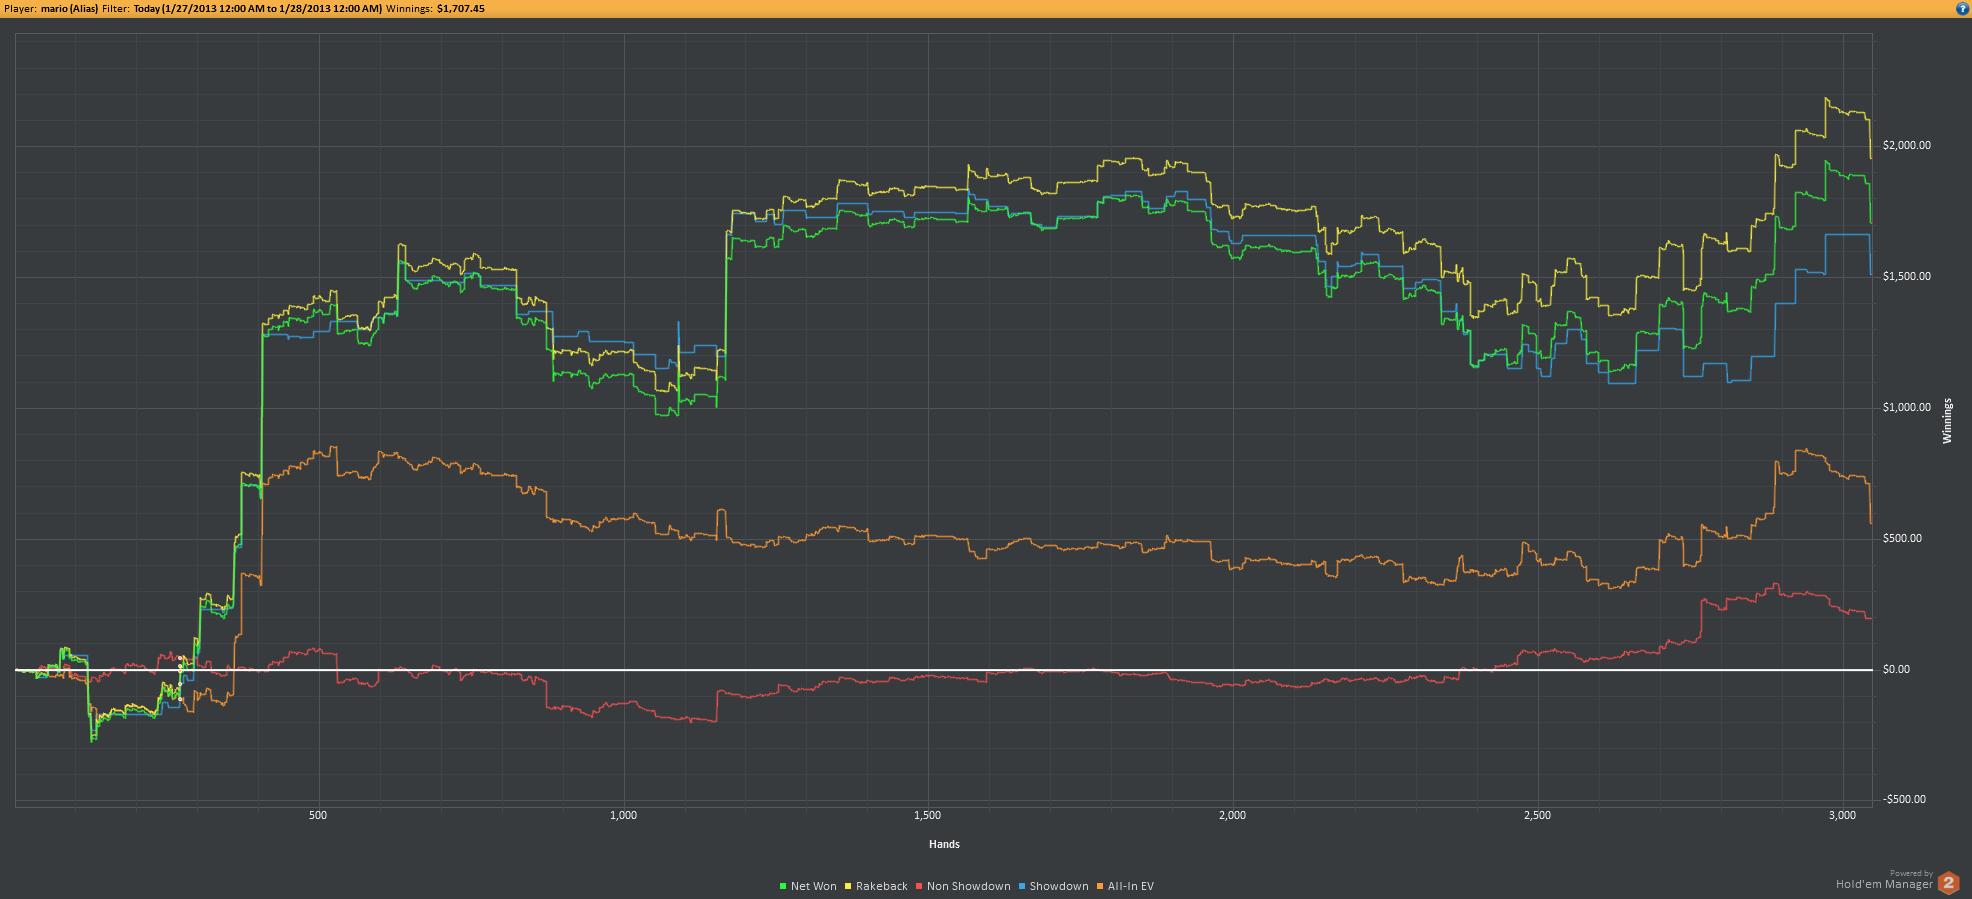Click the Today date range filter text
The width and height of the screenshot is (1972, 899).
pyautogui.click(x=257, y=8)
